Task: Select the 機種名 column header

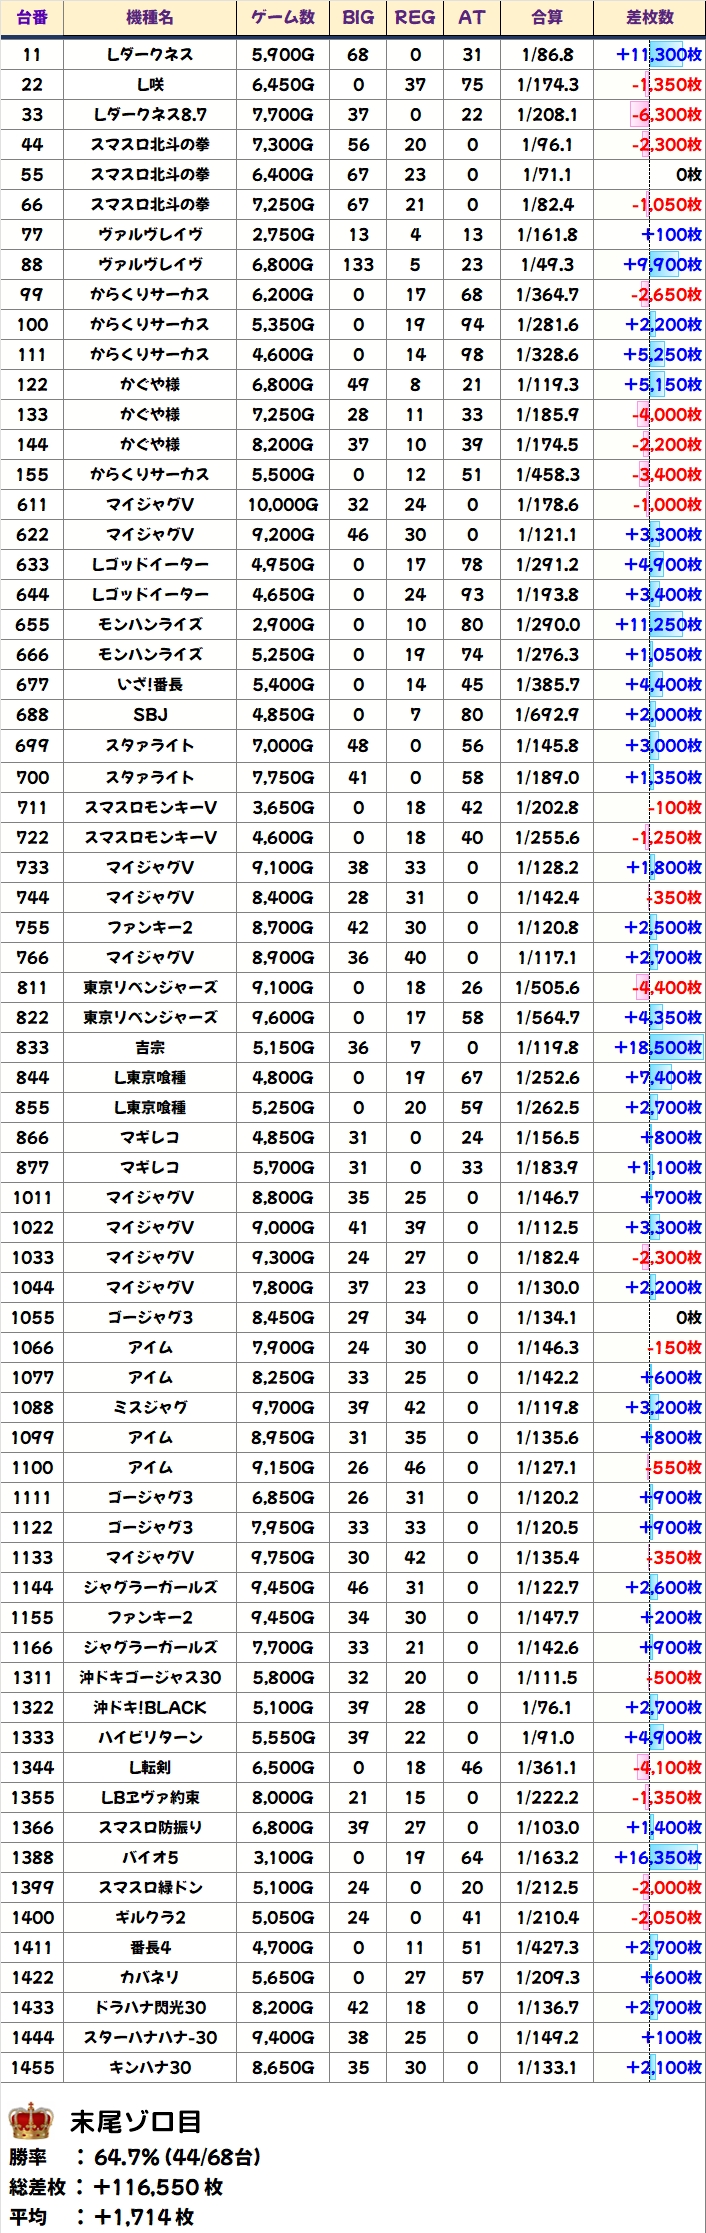Action: coord(150,17)
